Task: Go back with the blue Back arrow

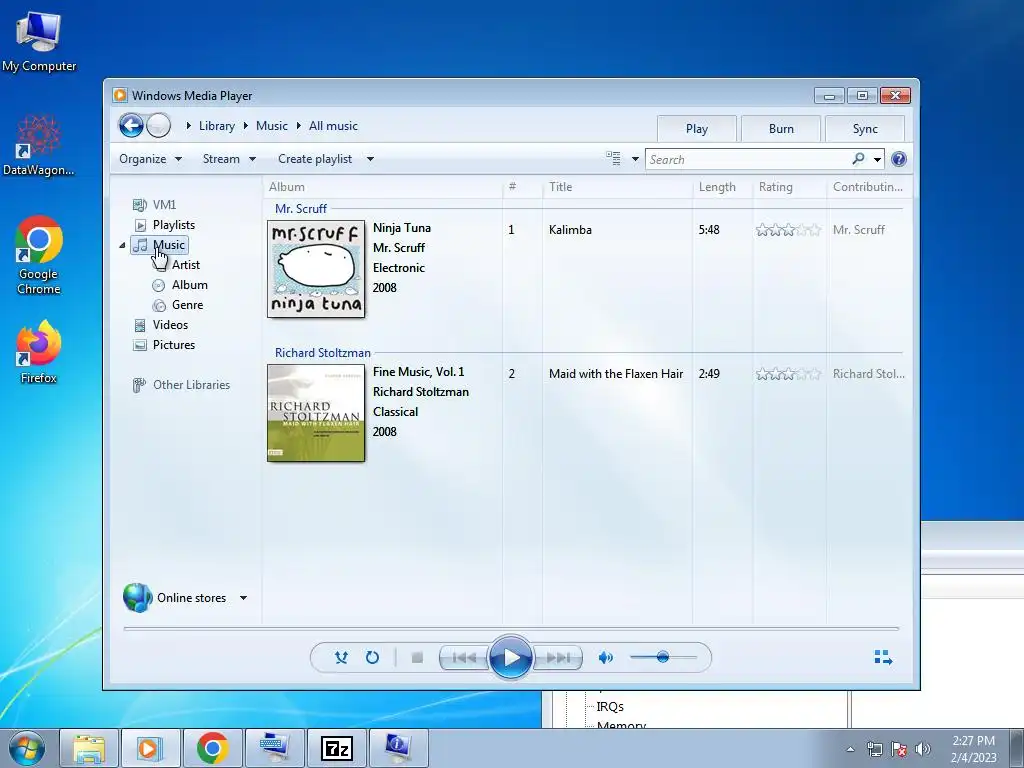Action: point(131,125)
